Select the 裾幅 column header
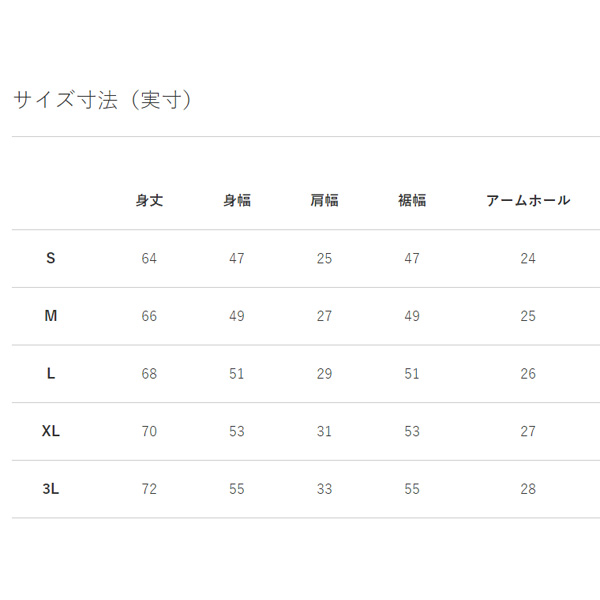The height and width of the screenshot is (600, 600). (x=412, y=201)
